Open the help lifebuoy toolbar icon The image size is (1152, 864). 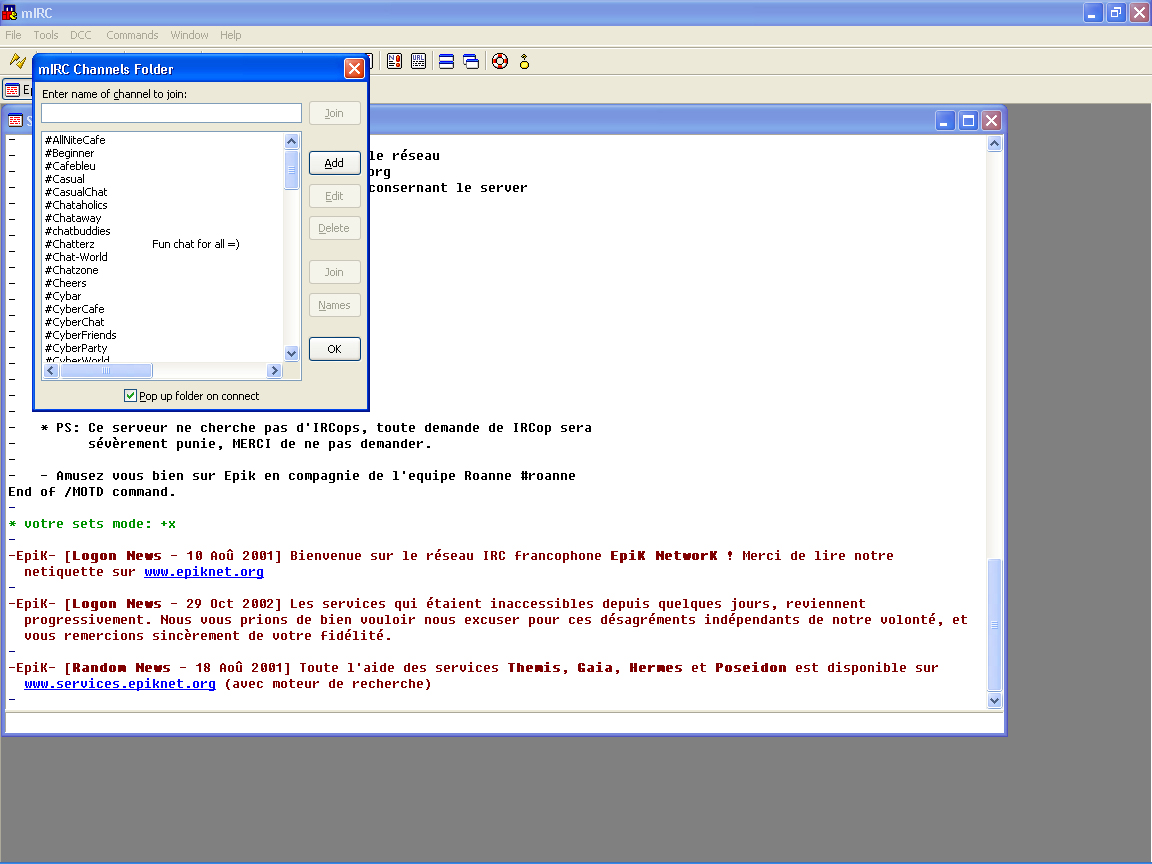click(500, 62)
